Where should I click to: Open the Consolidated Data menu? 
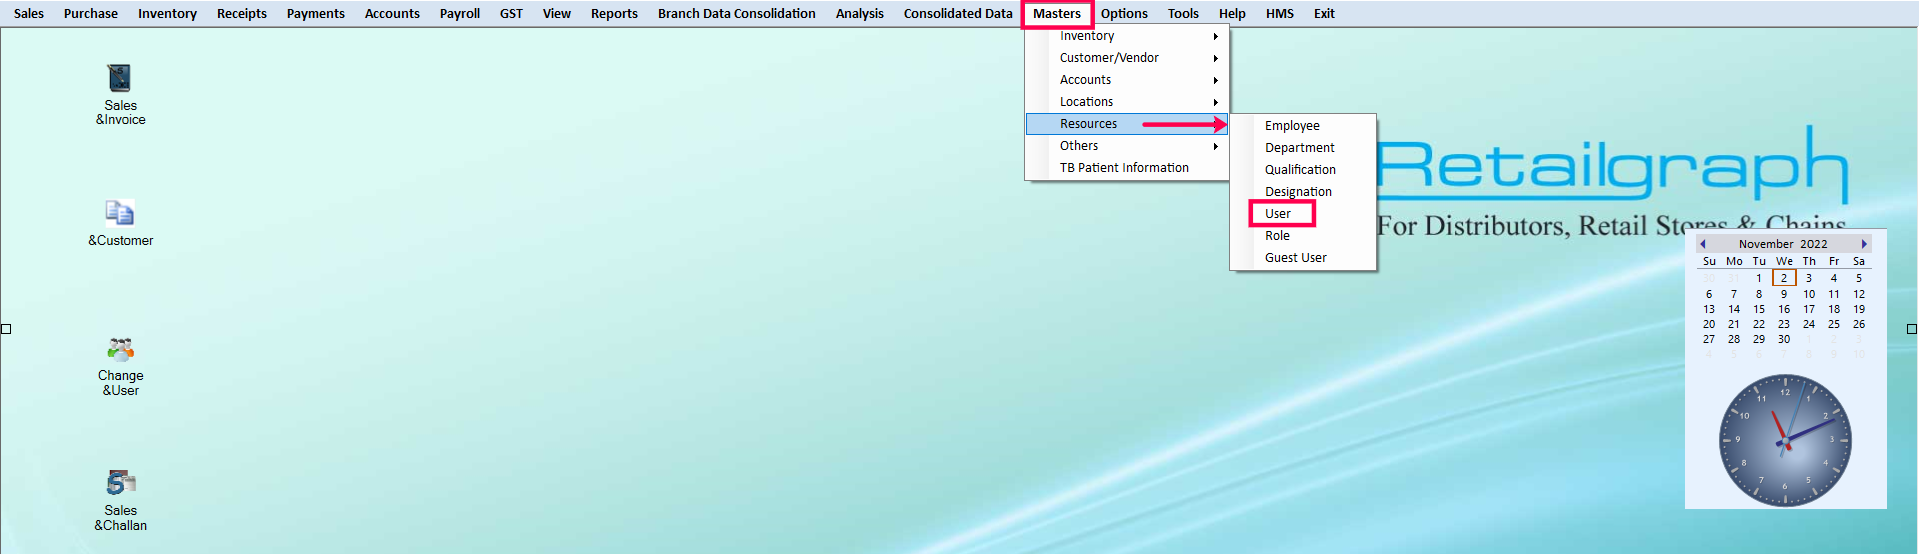click(958, 13)
